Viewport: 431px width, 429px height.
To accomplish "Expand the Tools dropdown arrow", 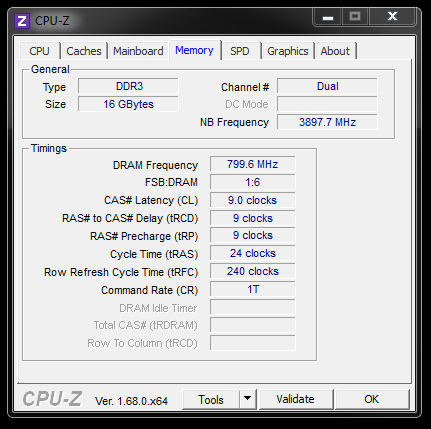I will point(247,399).
